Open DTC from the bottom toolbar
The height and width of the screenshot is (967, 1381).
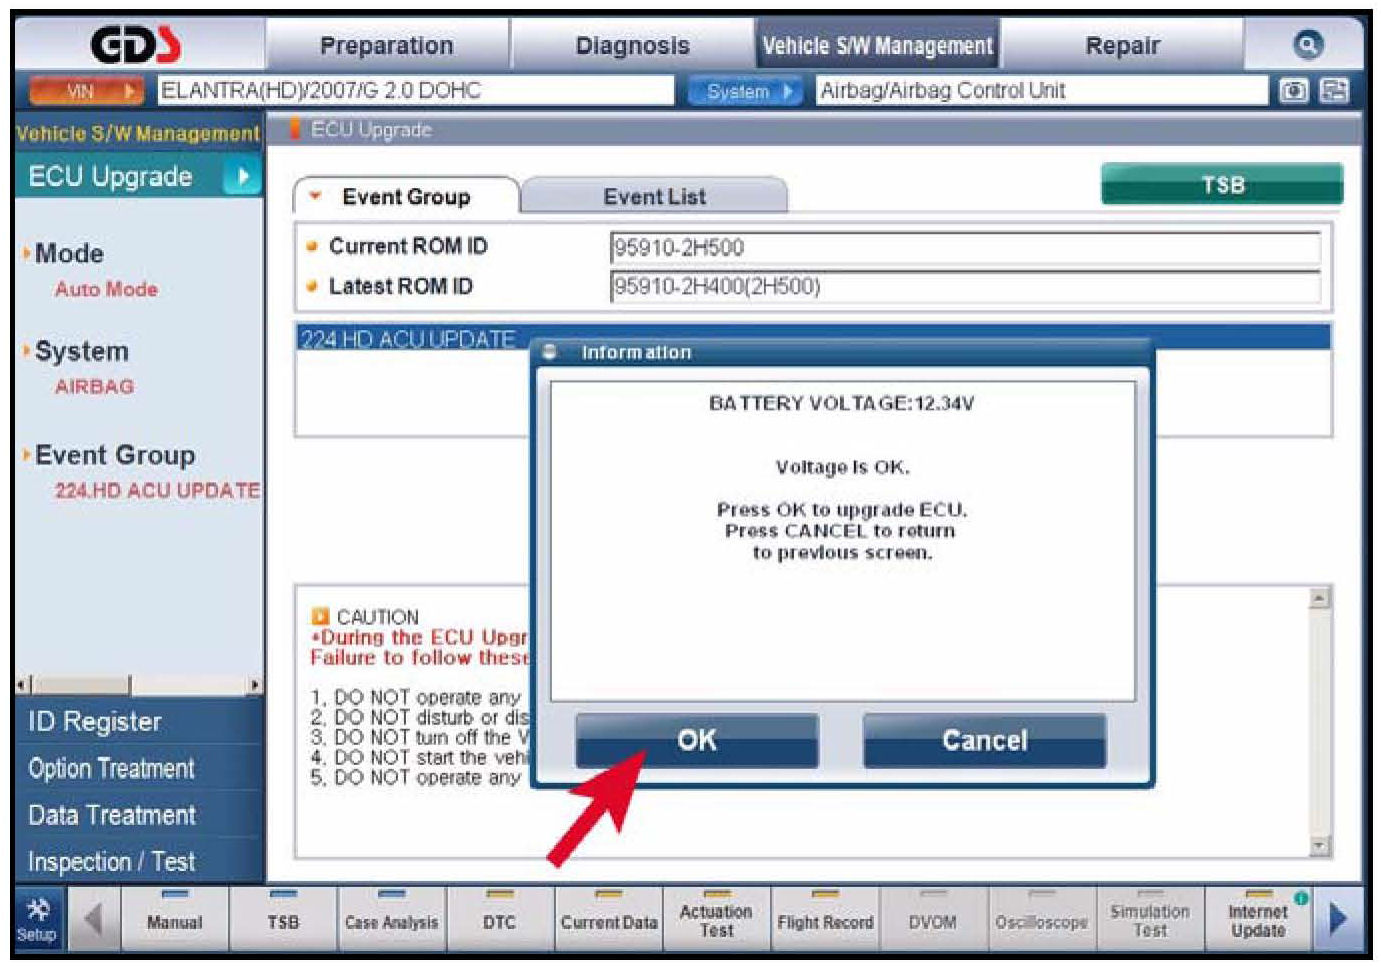click(499, 919)
